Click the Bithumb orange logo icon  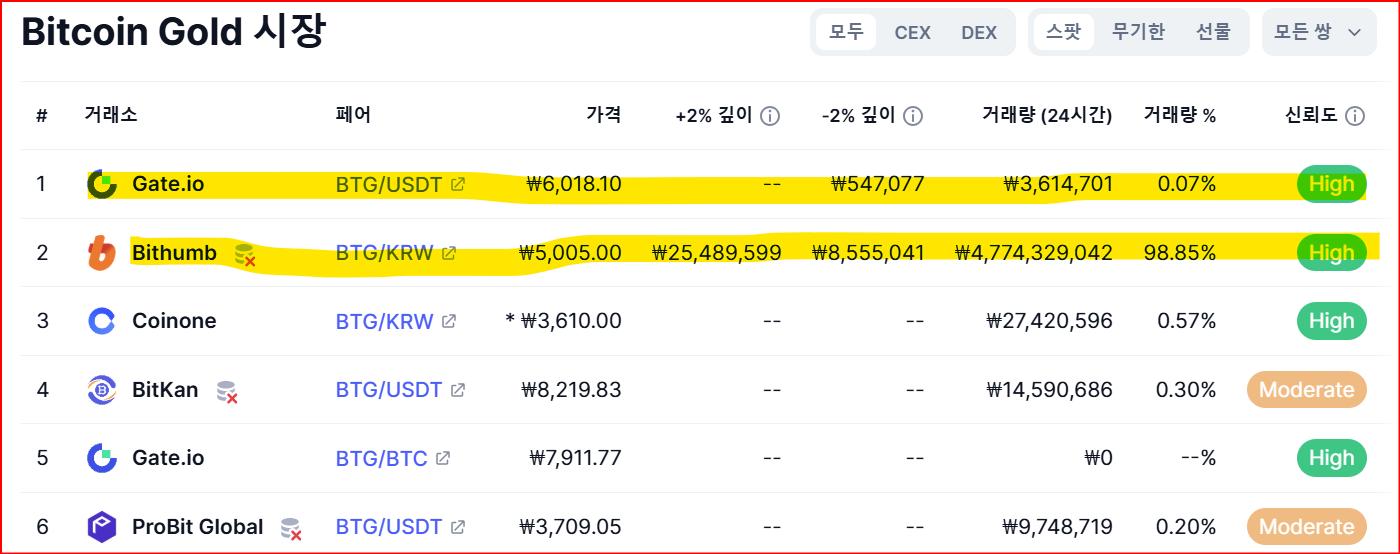click(x=102, y=253)
